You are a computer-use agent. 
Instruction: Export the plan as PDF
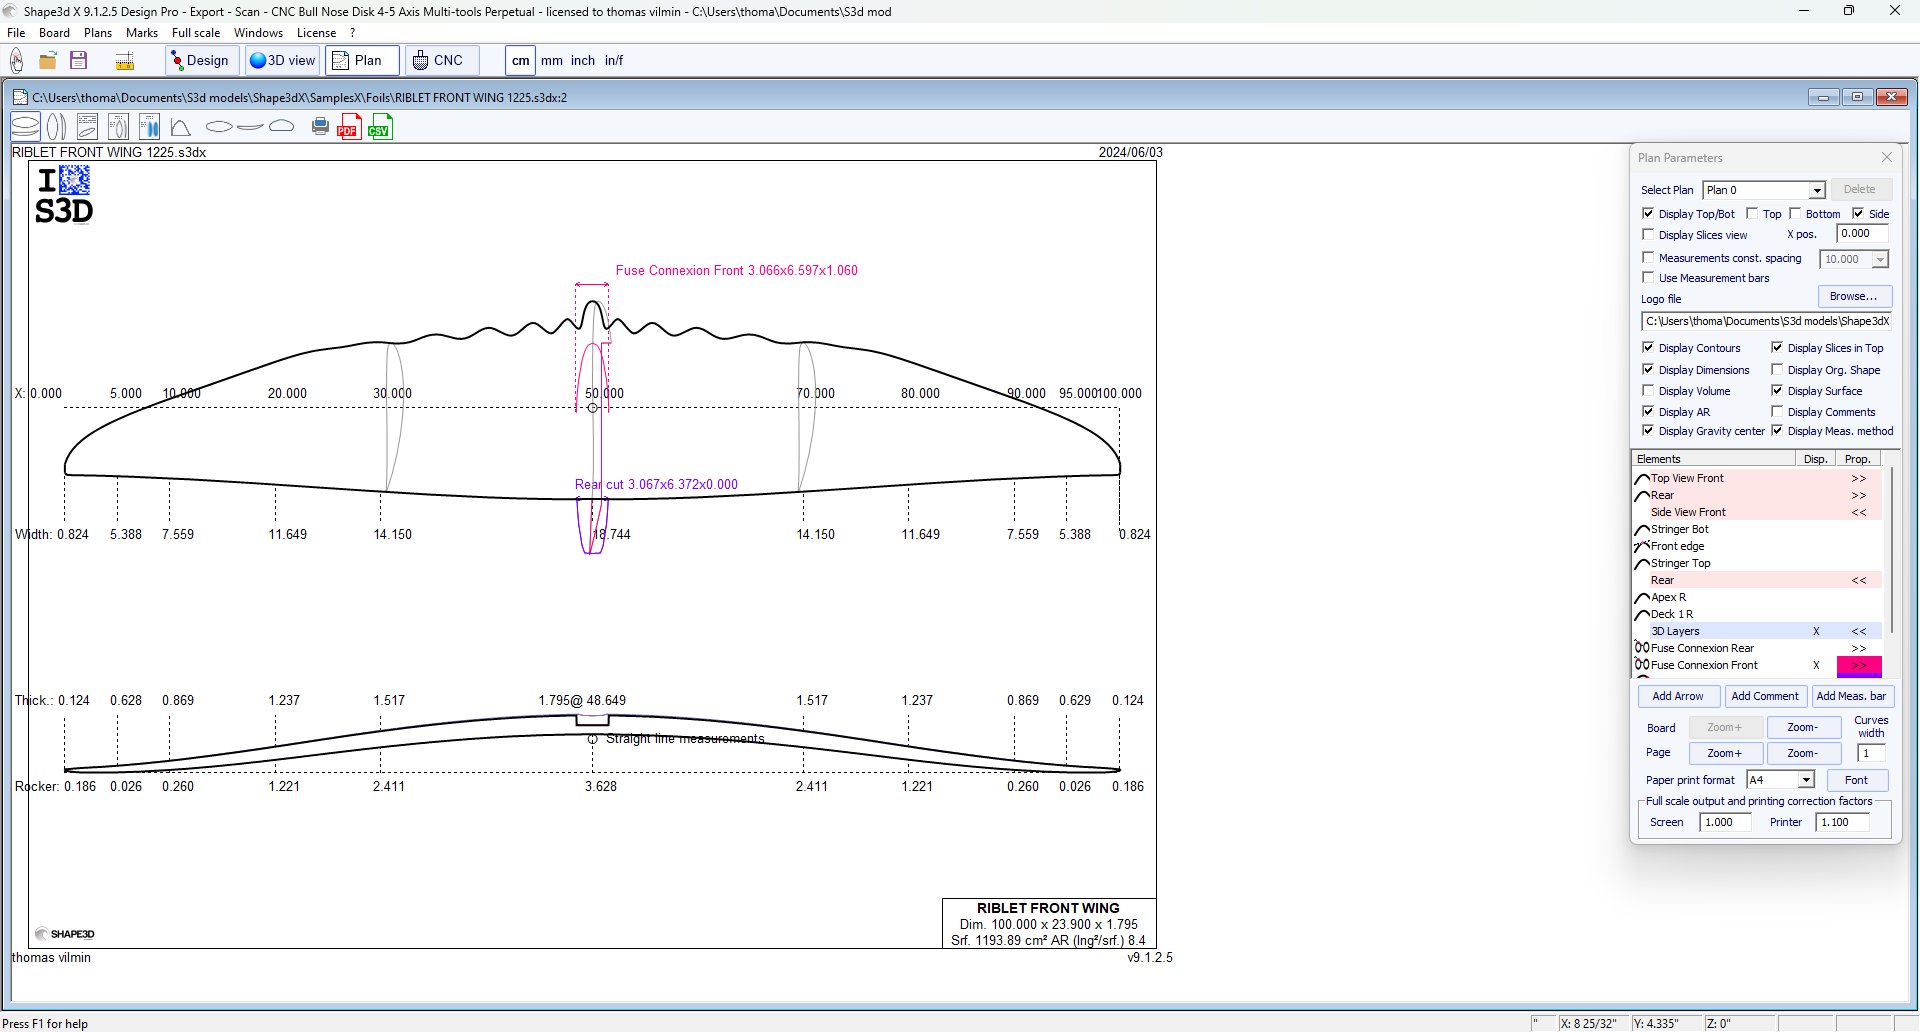click(349, 126)
